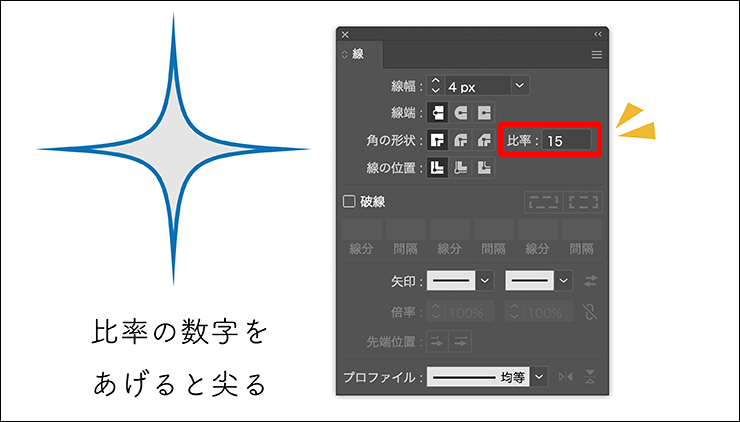
Task: Open the start arrowhead 矢印 dropdown
Action: coord(485,281)
